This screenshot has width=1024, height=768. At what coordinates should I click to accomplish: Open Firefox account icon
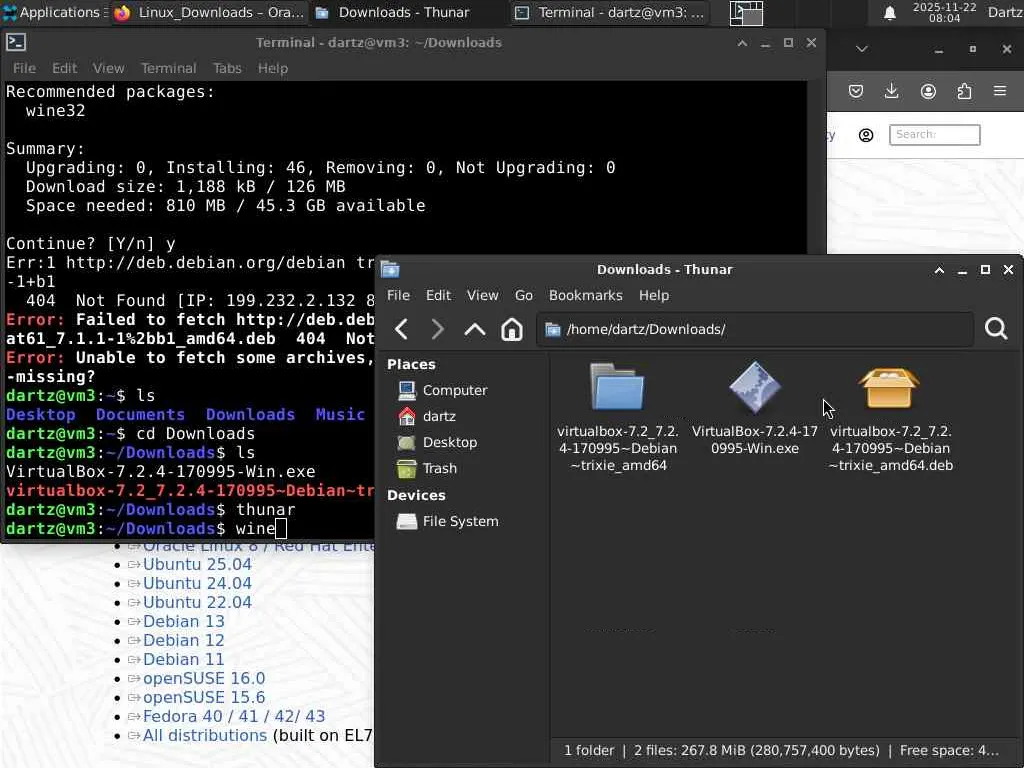coord(928,91)
